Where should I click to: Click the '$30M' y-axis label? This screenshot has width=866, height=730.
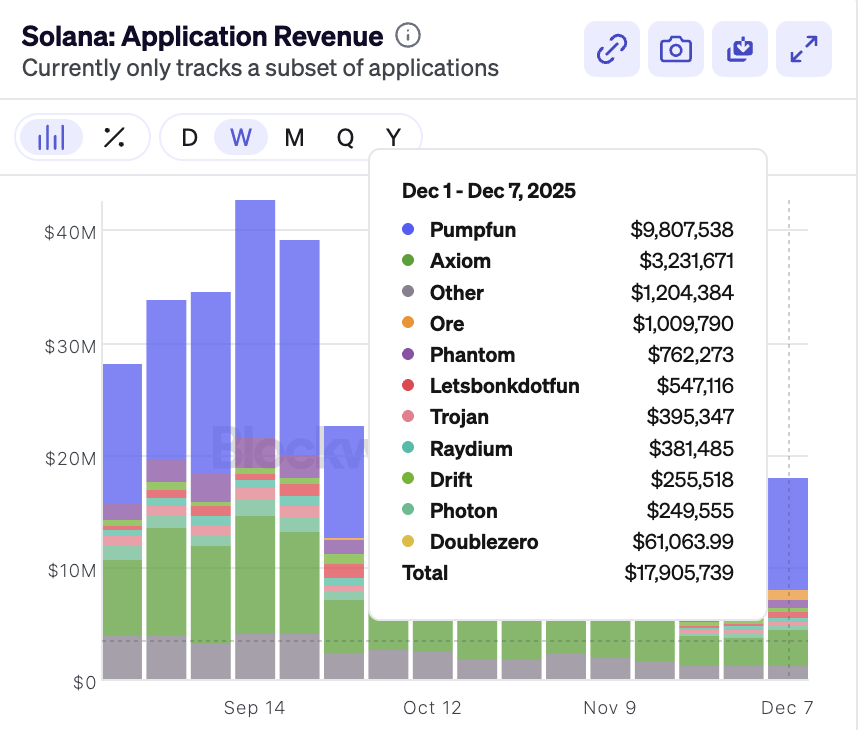tap(70, 346)
